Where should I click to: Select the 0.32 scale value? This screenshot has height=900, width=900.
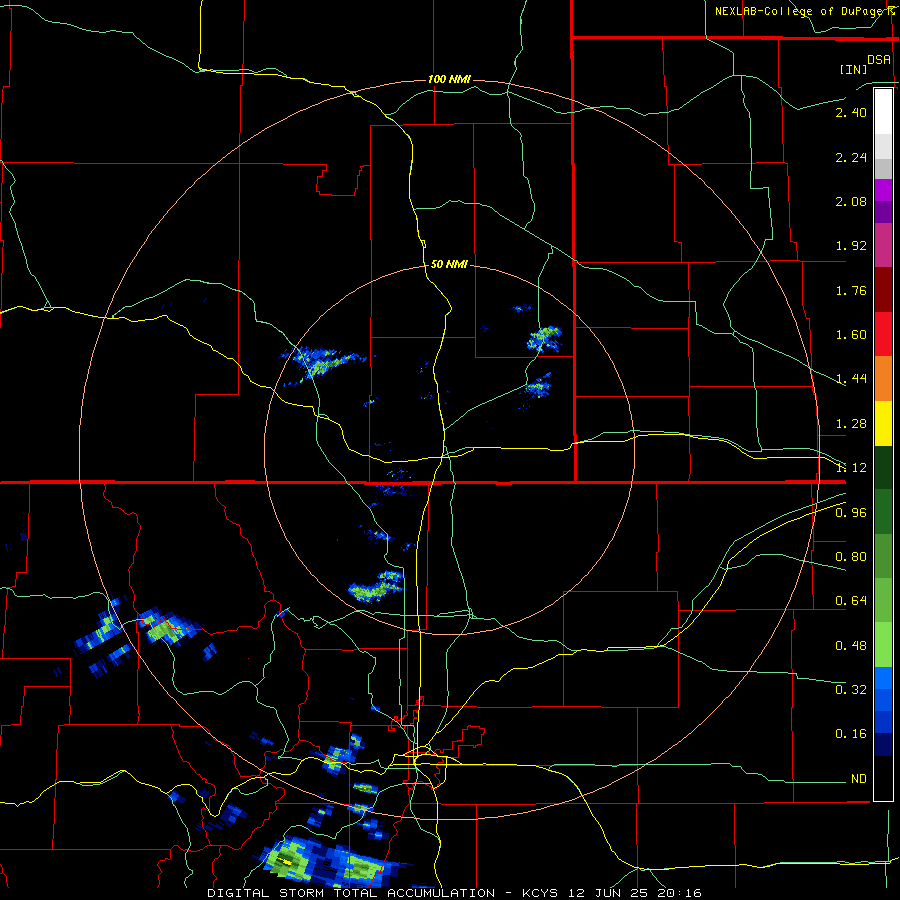click(851, 690)
